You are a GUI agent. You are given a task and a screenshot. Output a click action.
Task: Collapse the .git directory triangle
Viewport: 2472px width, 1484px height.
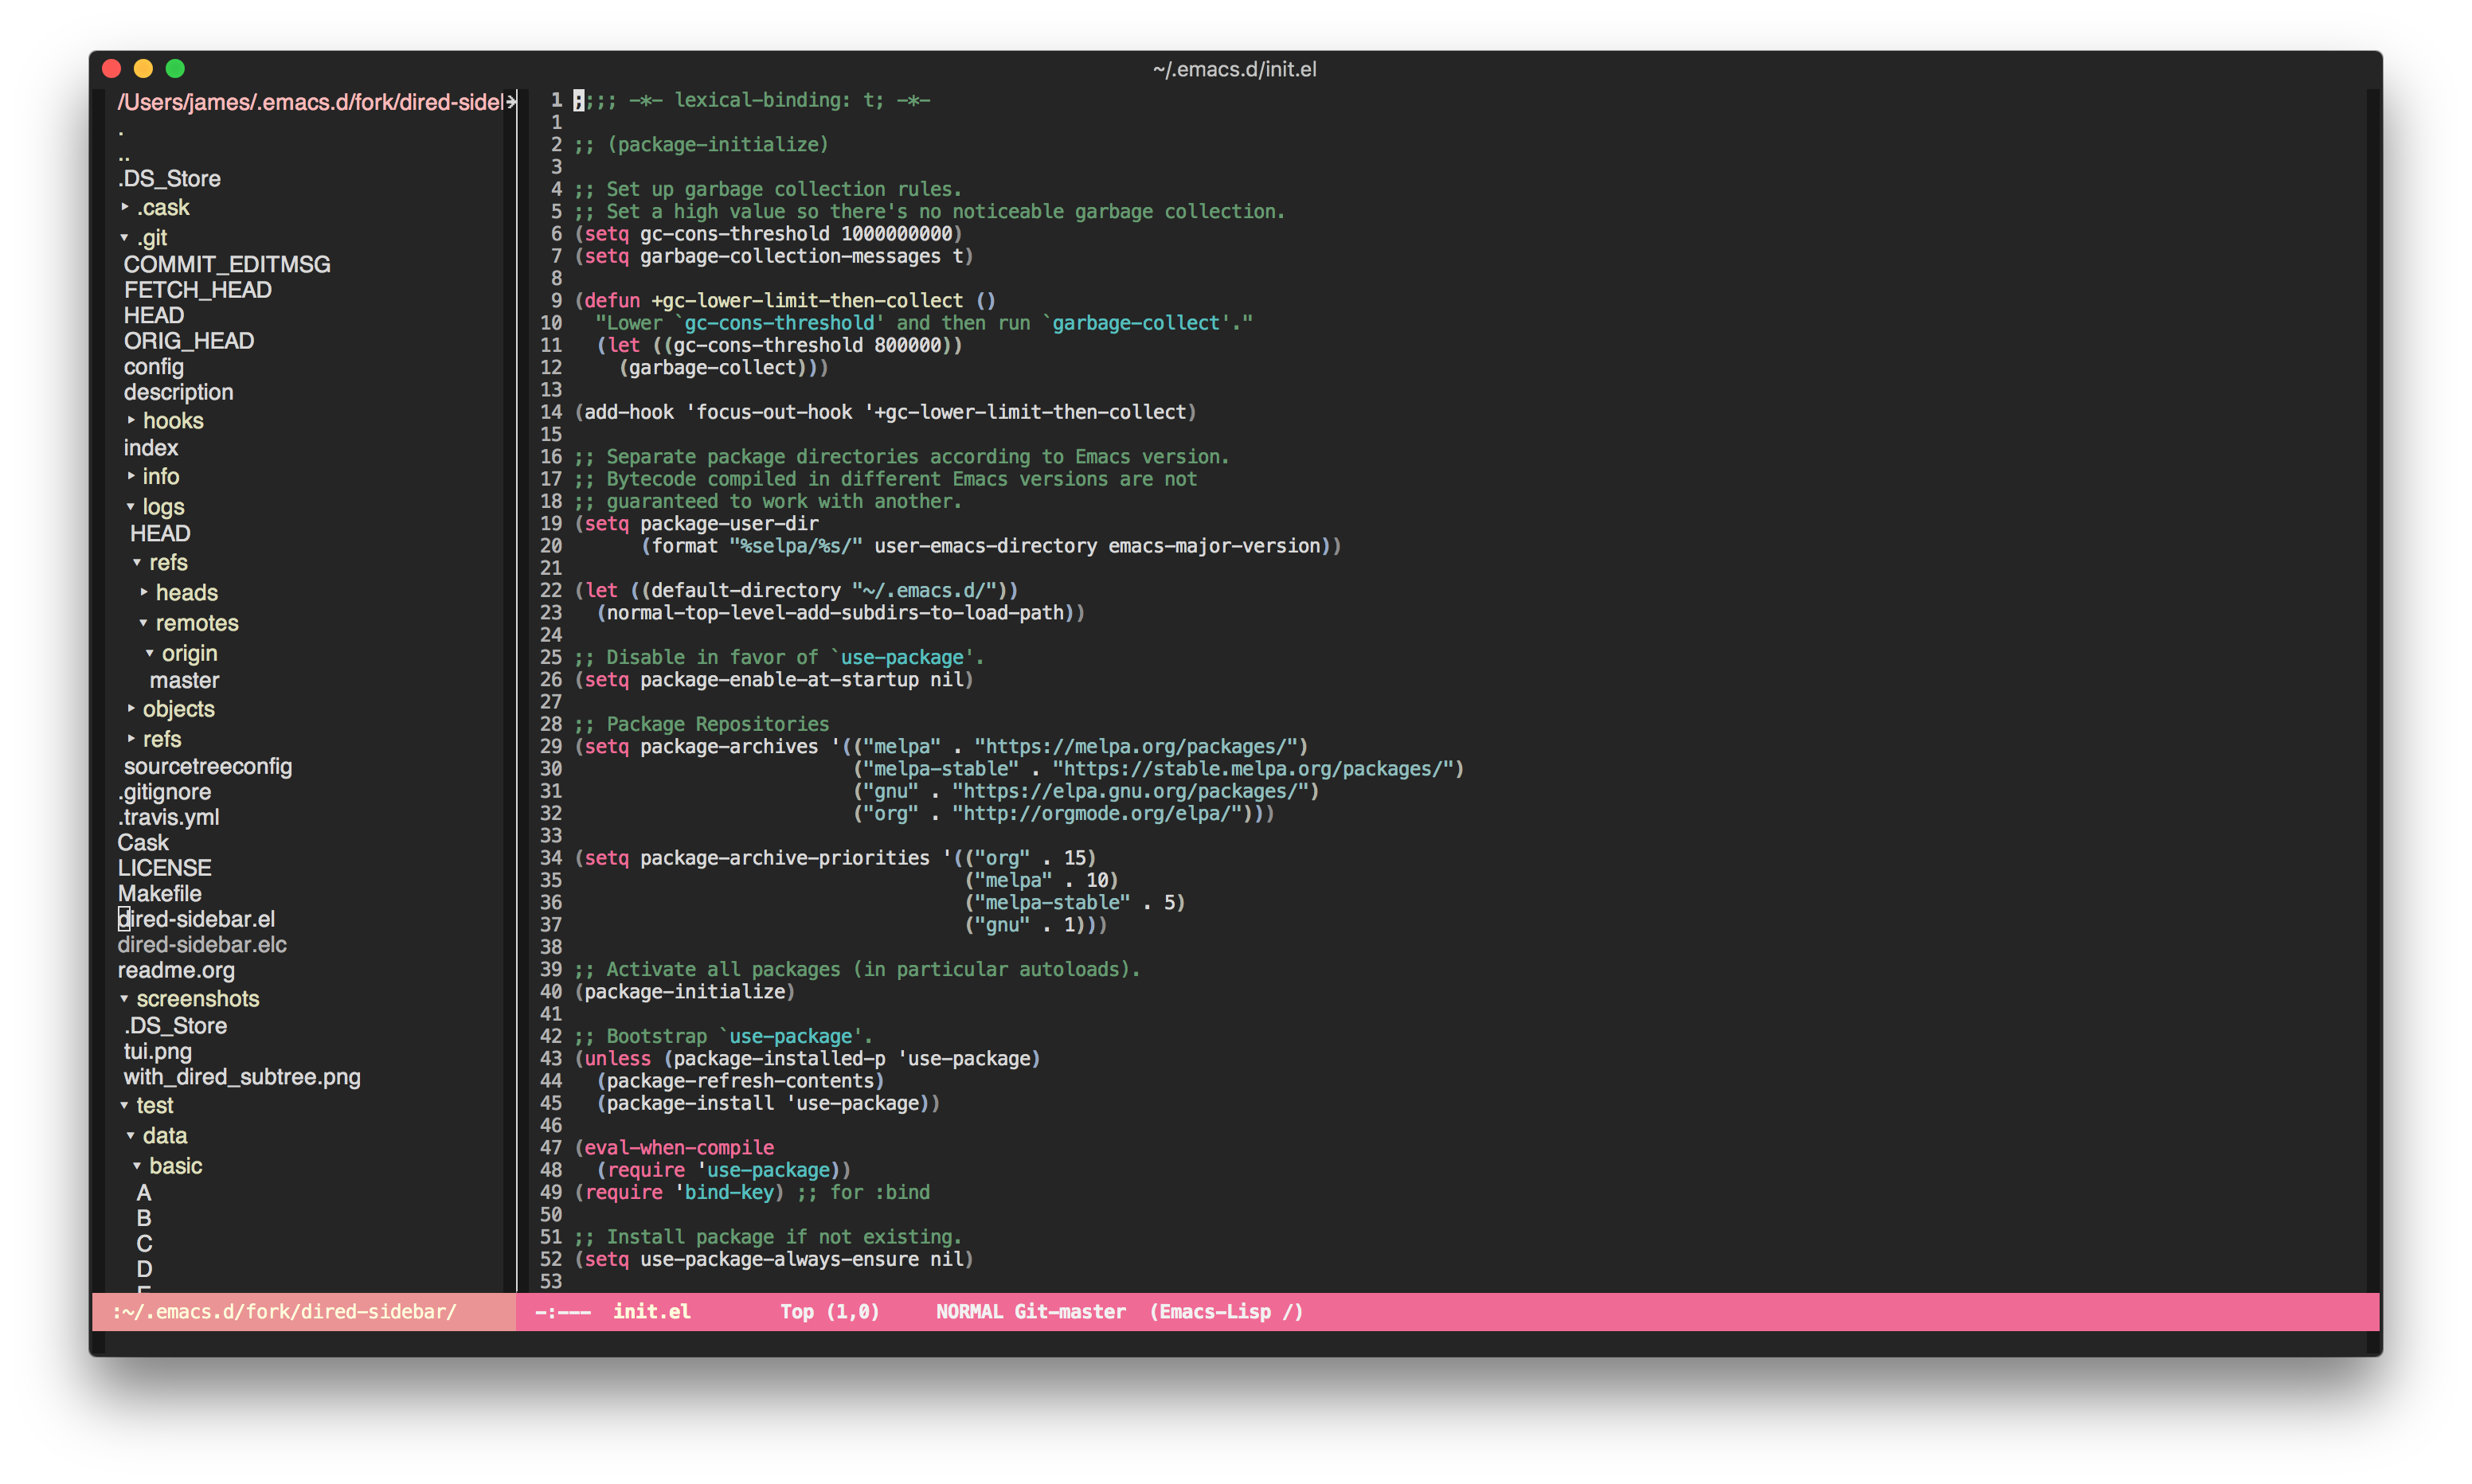point(125,238)
